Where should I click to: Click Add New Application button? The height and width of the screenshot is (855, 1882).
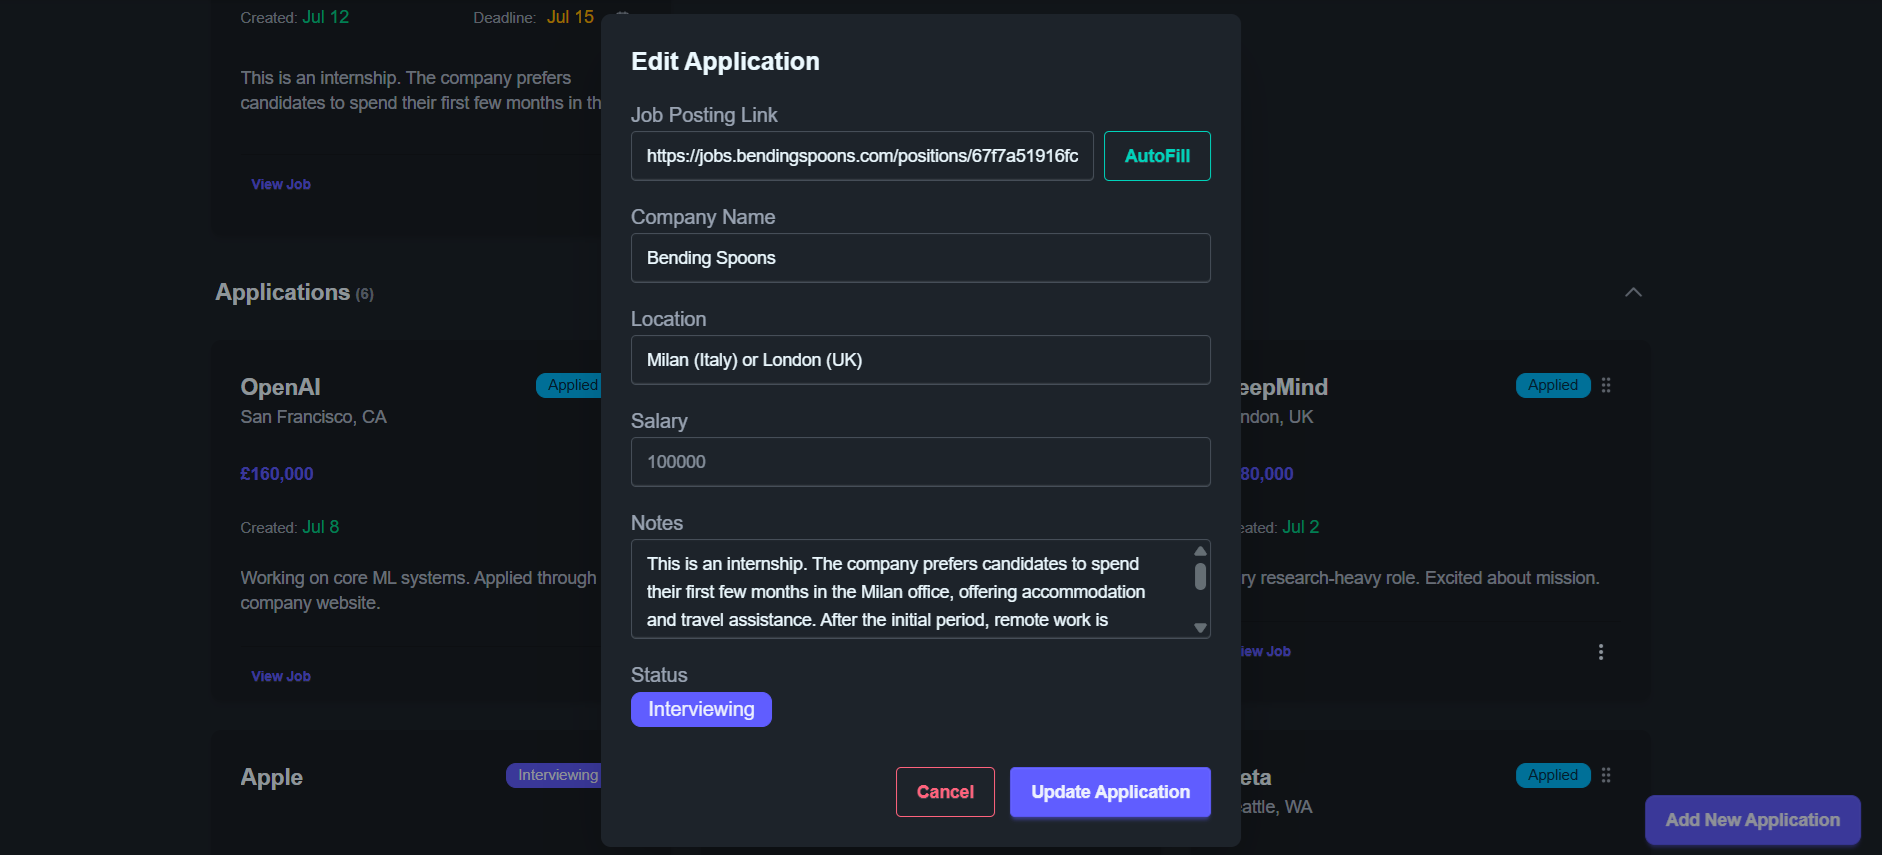click(x=1752, y=820)
